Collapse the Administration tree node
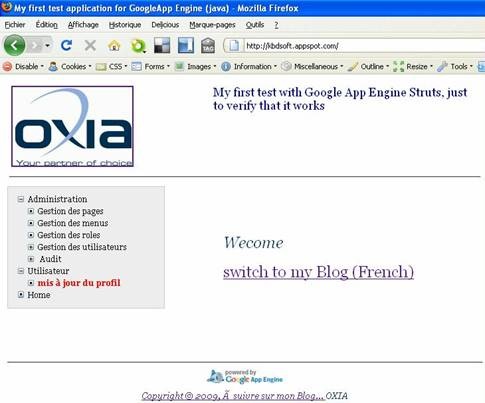The image size is (485, 403). [x=21, y=199]
